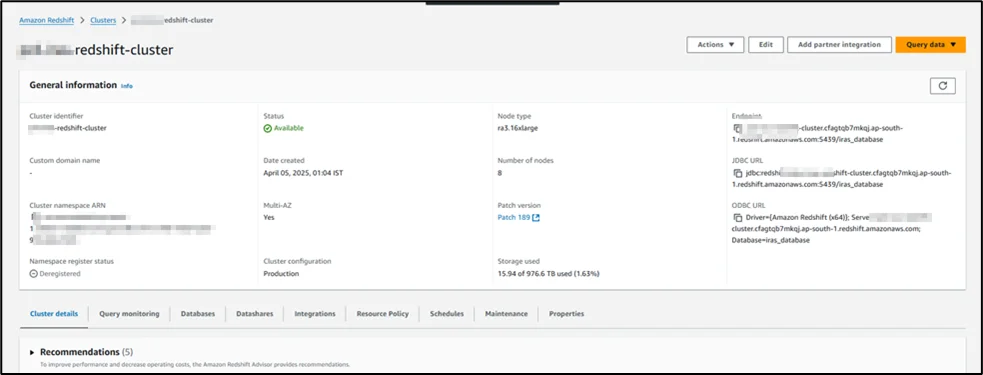Click Add partner integration button
This screenshot has width=983, height=375.
839,45
